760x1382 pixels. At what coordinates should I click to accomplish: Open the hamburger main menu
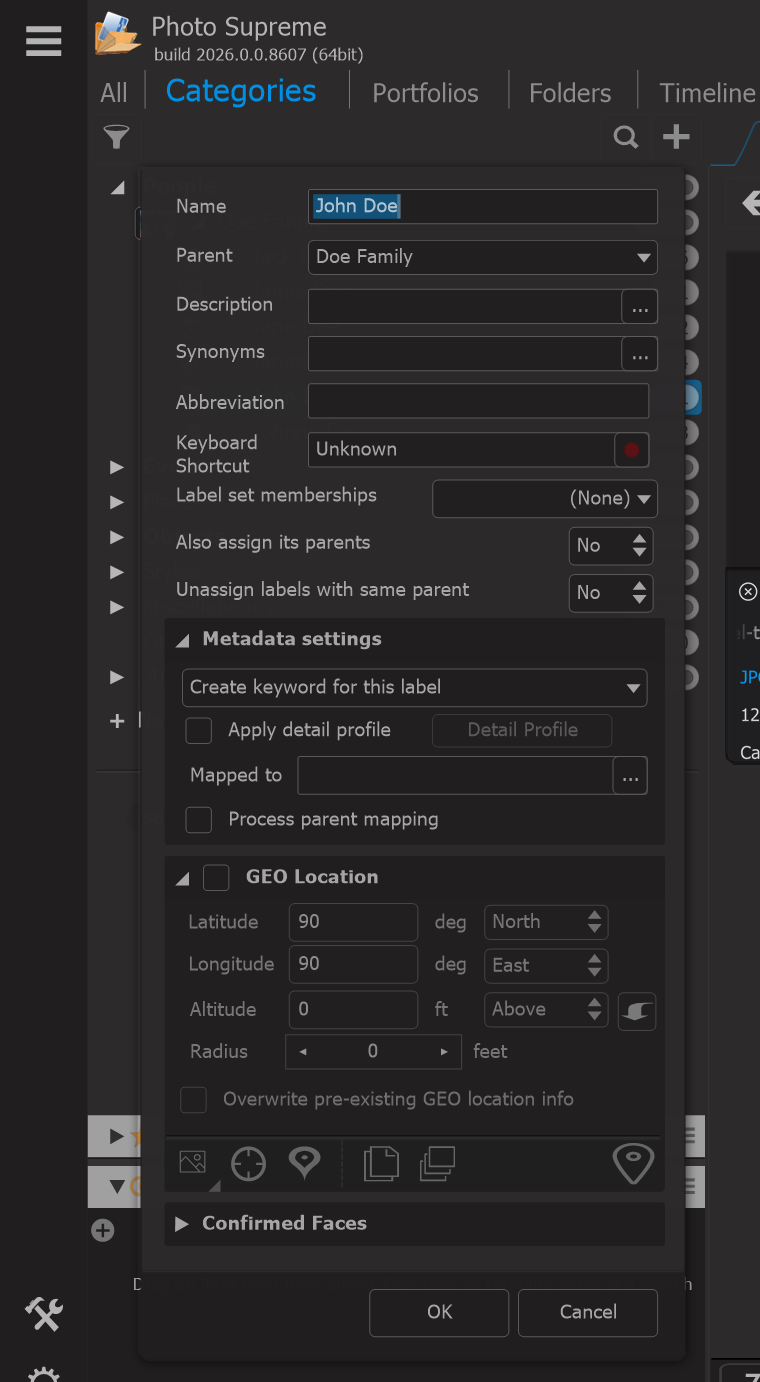coord(44,40)
